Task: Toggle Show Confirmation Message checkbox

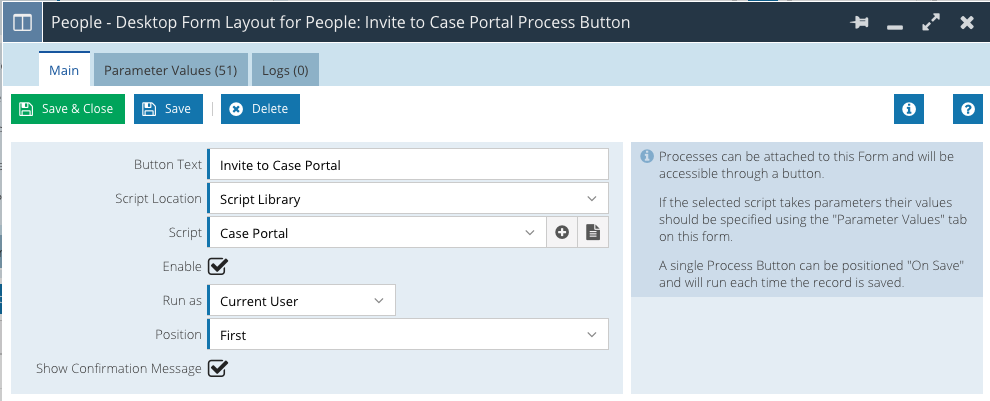Action: 217,368
